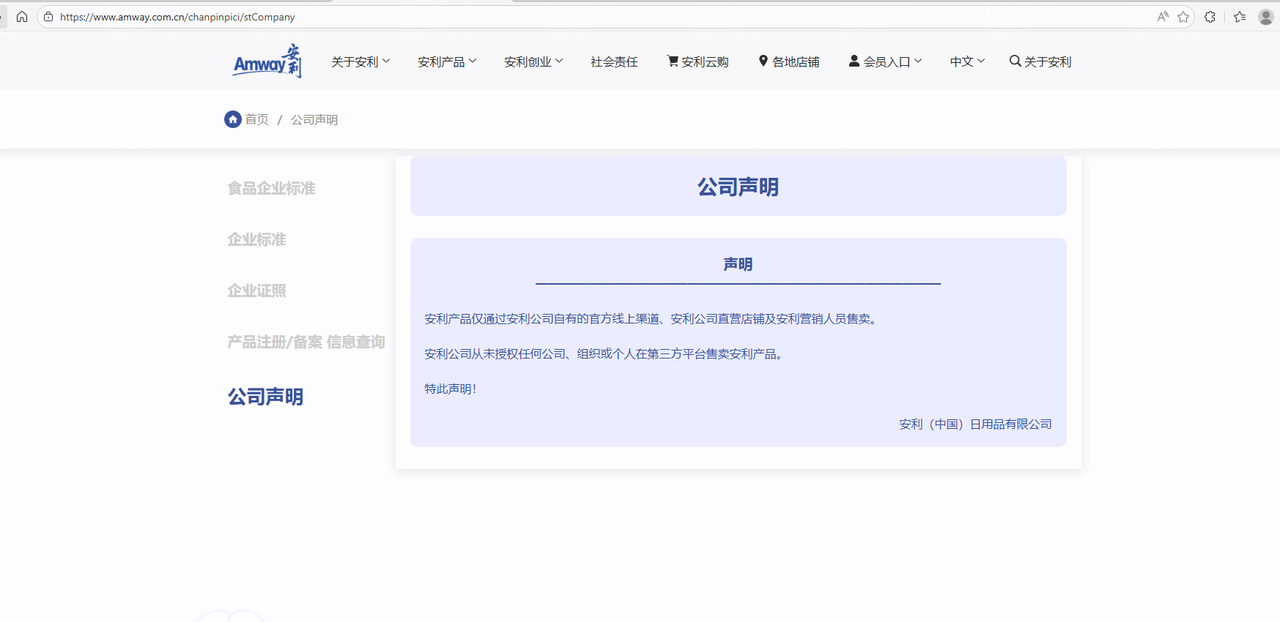Select 食品企业标准 in the sidebar
The width and height of the screenshot is (1280, 622).
pos(271,188)
